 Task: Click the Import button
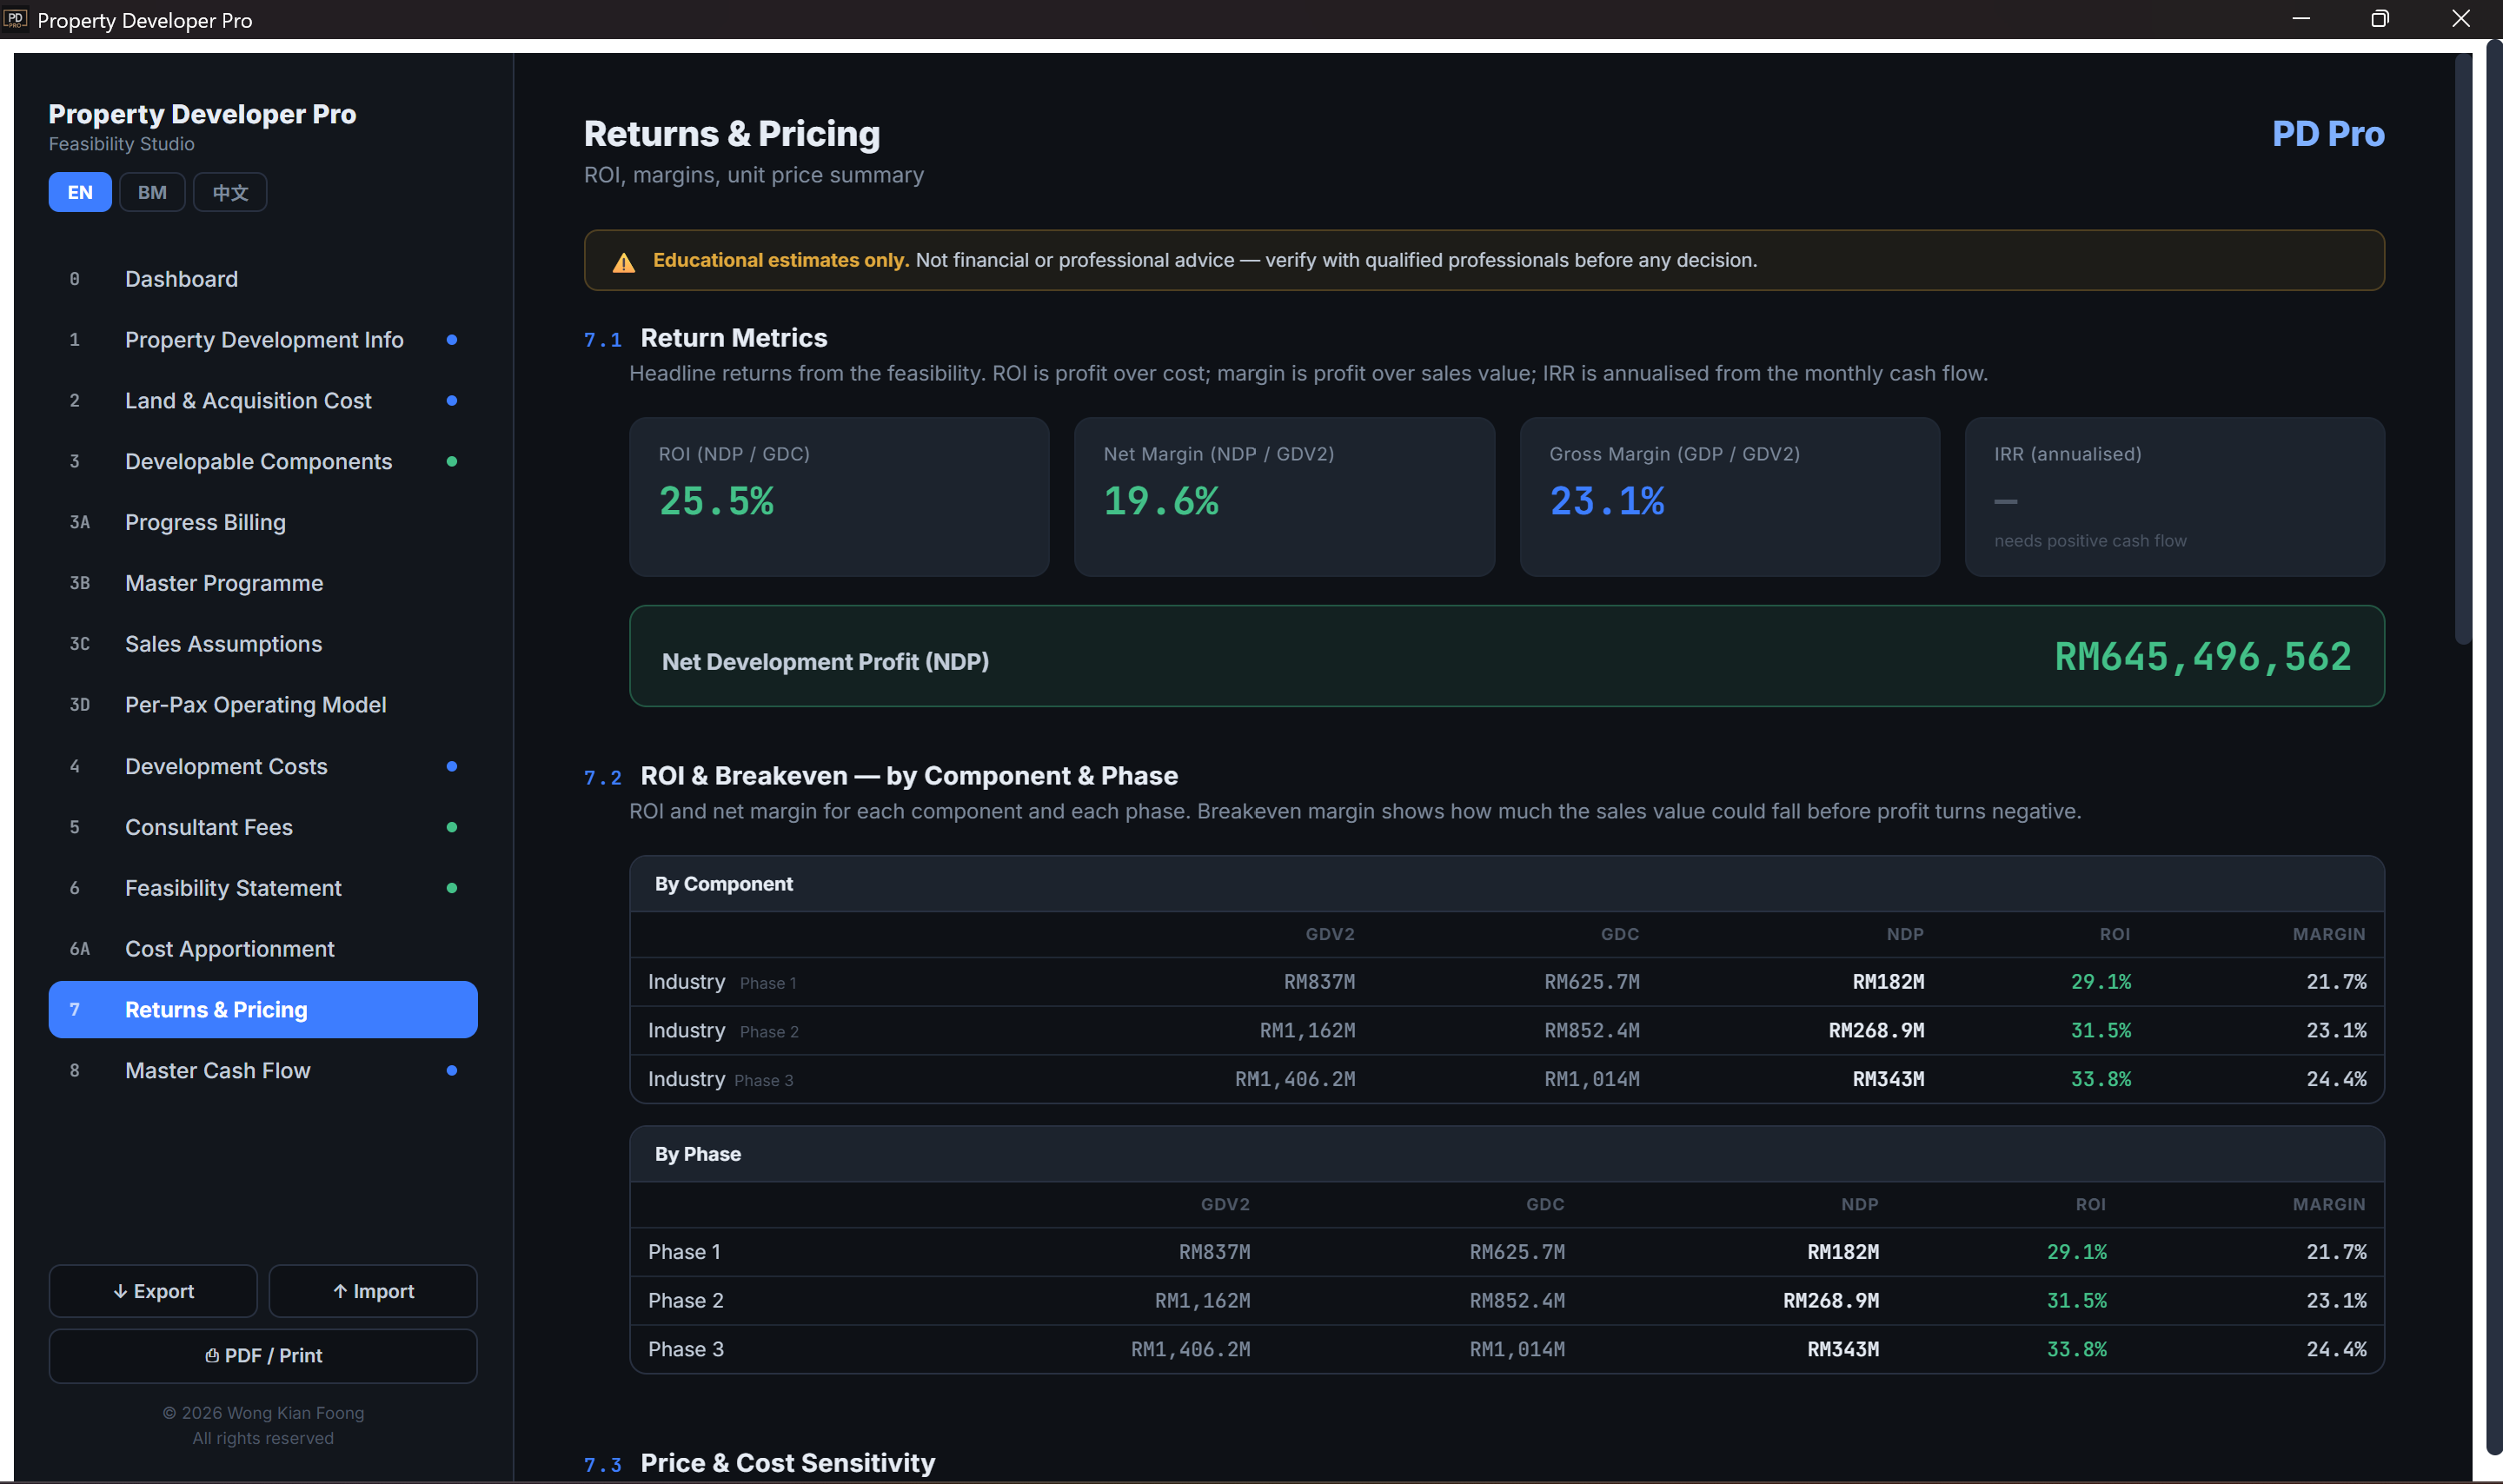click(x=373, y=1291)
